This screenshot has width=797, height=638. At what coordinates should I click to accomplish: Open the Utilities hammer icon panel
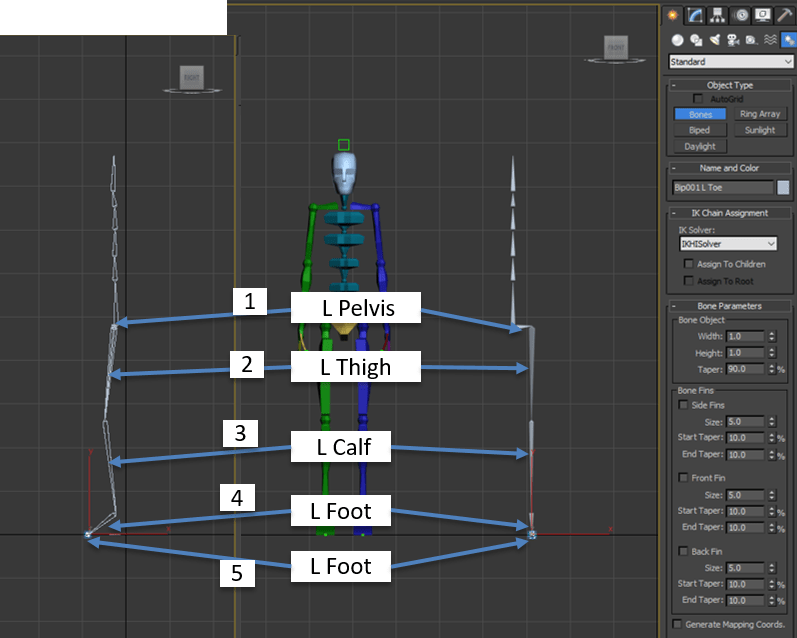785,15
